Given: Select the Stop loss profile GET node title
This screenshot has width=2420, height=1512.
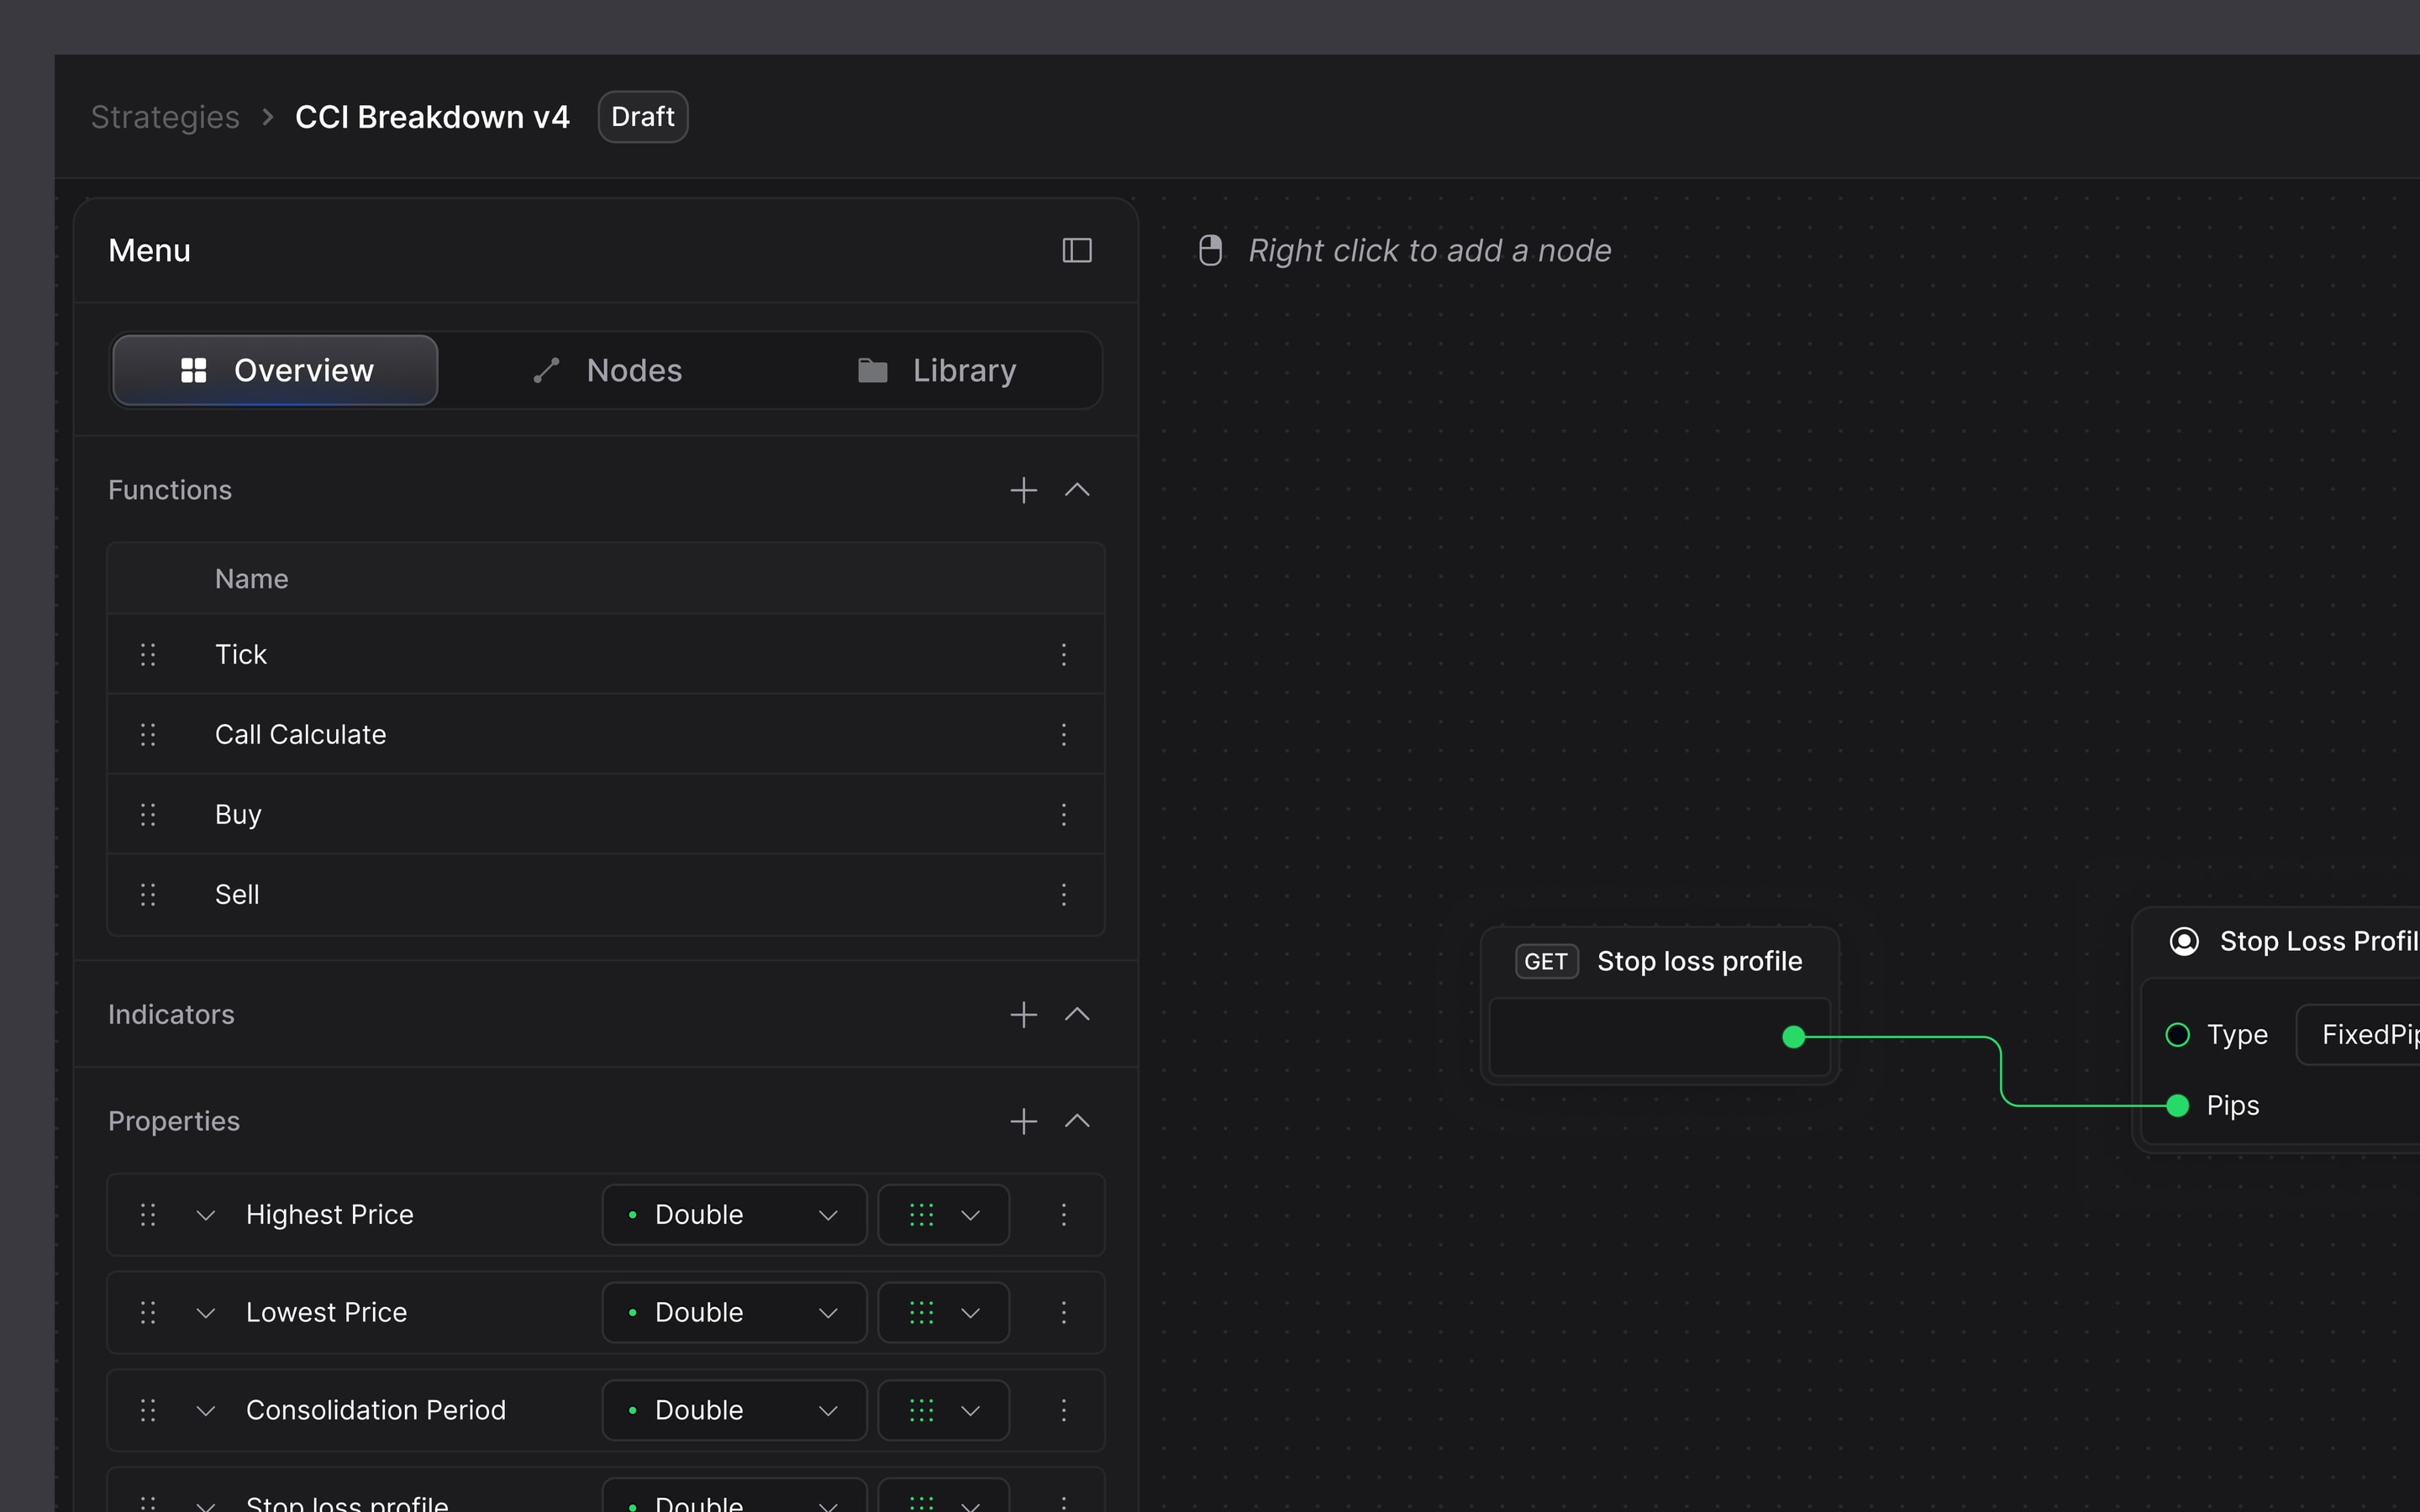Looking at the screenshot, I should (1700, 962).
